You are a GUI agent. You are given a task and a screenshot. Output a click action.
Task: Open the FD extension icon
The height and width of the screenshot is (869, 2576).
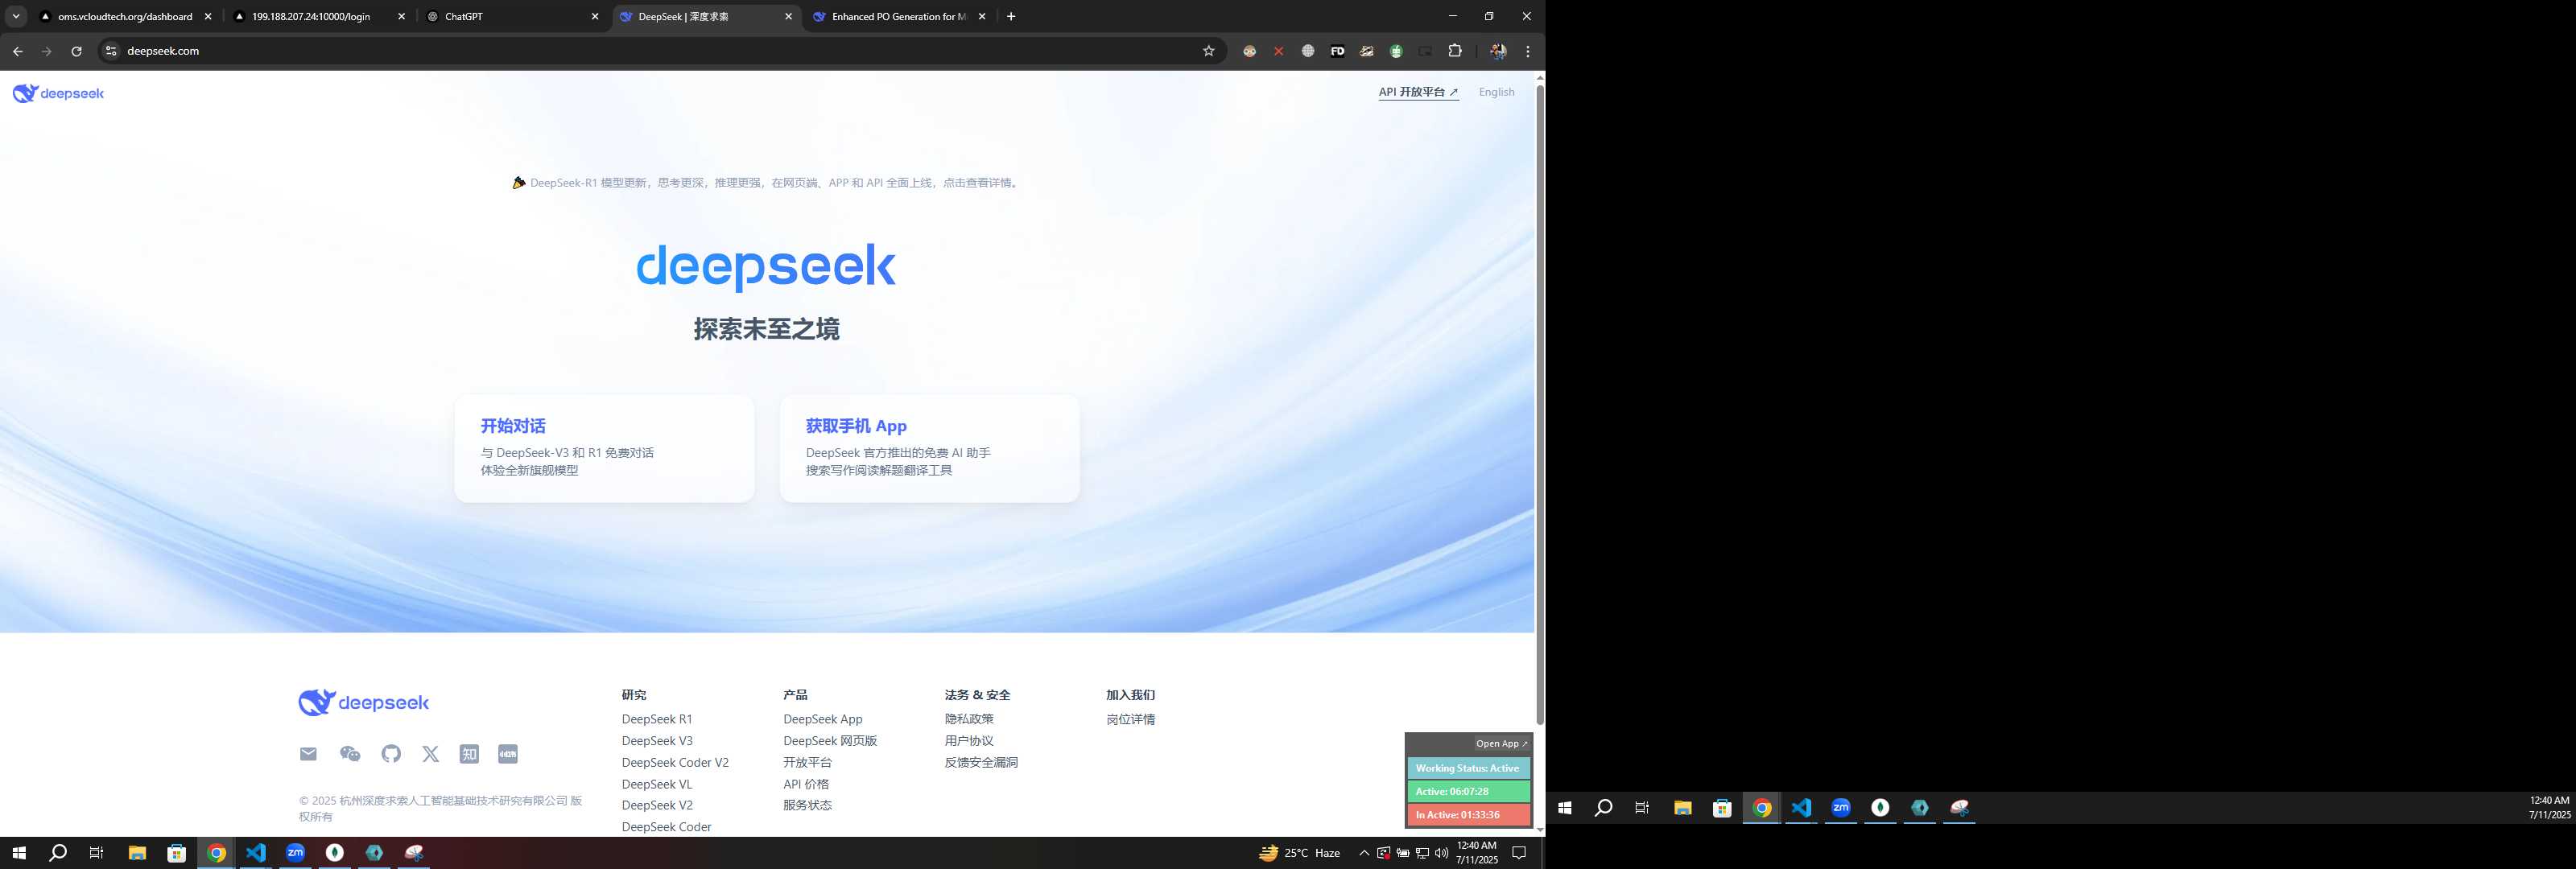pos(1337,51)
